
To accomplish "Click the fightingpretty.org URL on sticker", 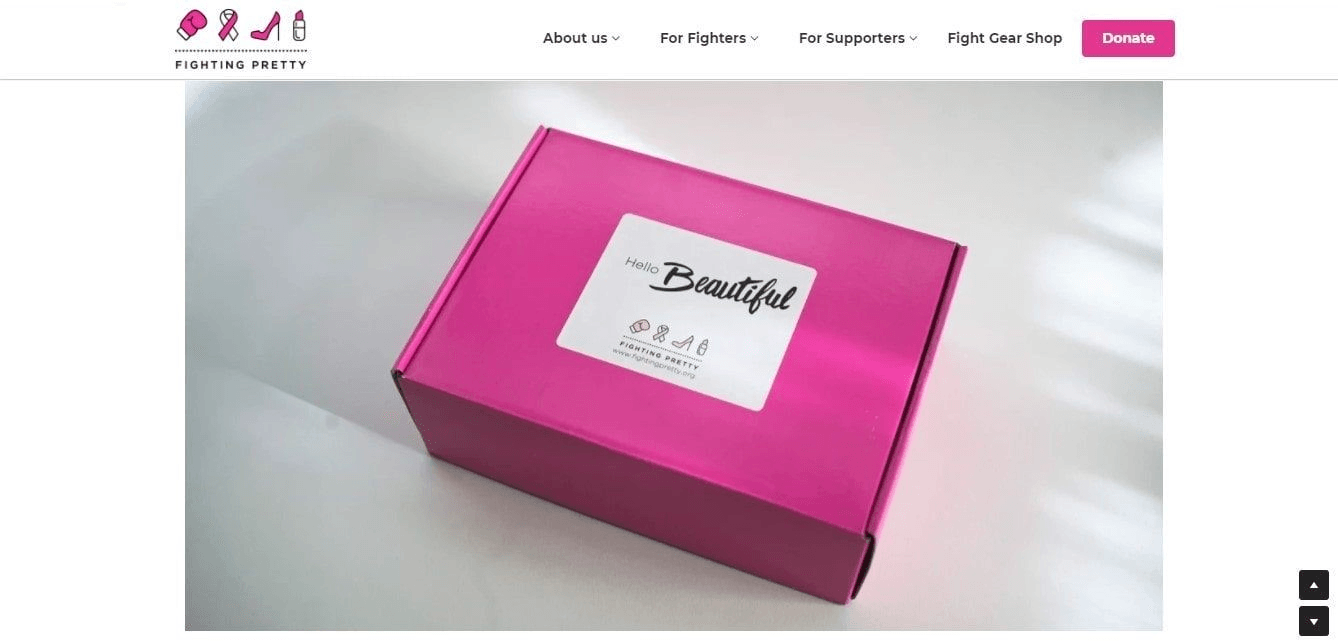I will point(653,364).
